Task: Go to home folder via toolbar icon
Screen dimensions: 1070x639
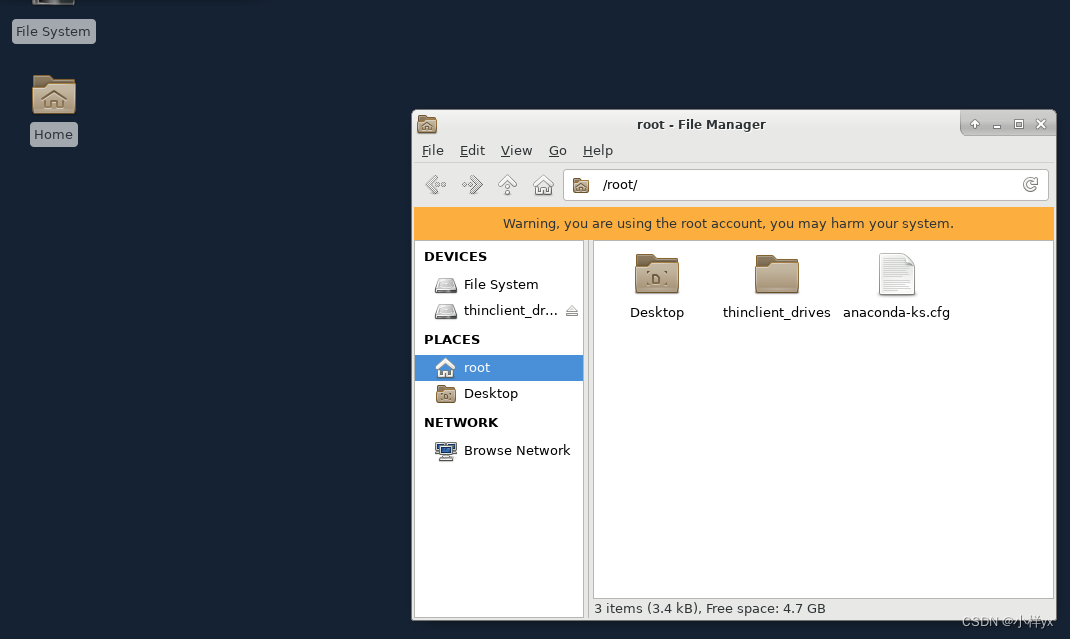Action: point(543,184)
